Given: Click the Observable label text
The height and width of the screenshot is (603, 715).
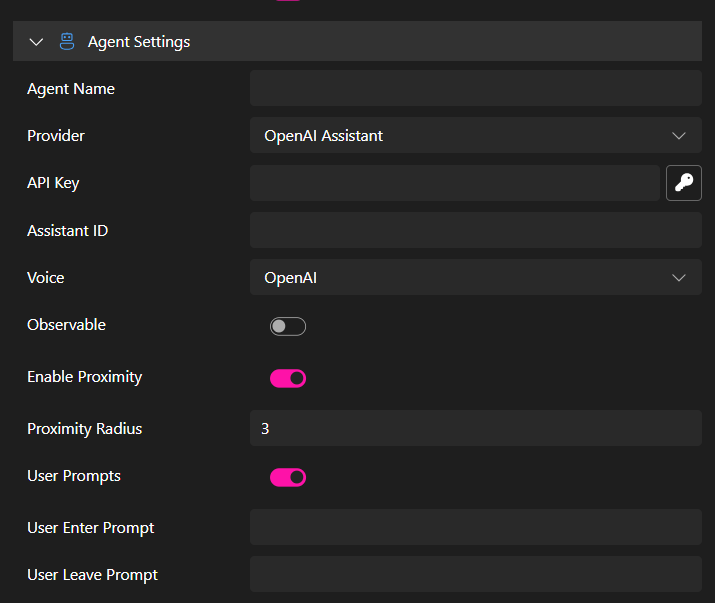Looking at the screenshot, I should (66, 325).
